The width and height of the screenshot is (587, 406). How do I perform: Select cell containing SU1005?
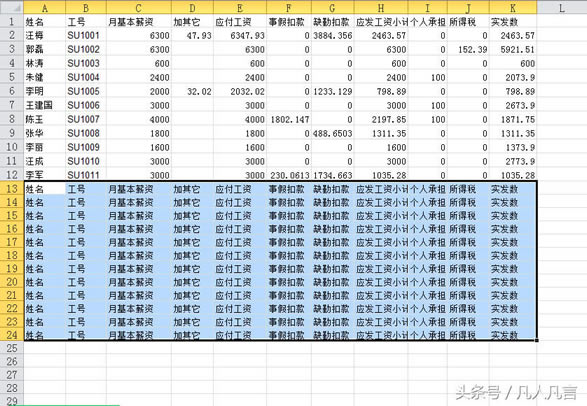(86, 91)
